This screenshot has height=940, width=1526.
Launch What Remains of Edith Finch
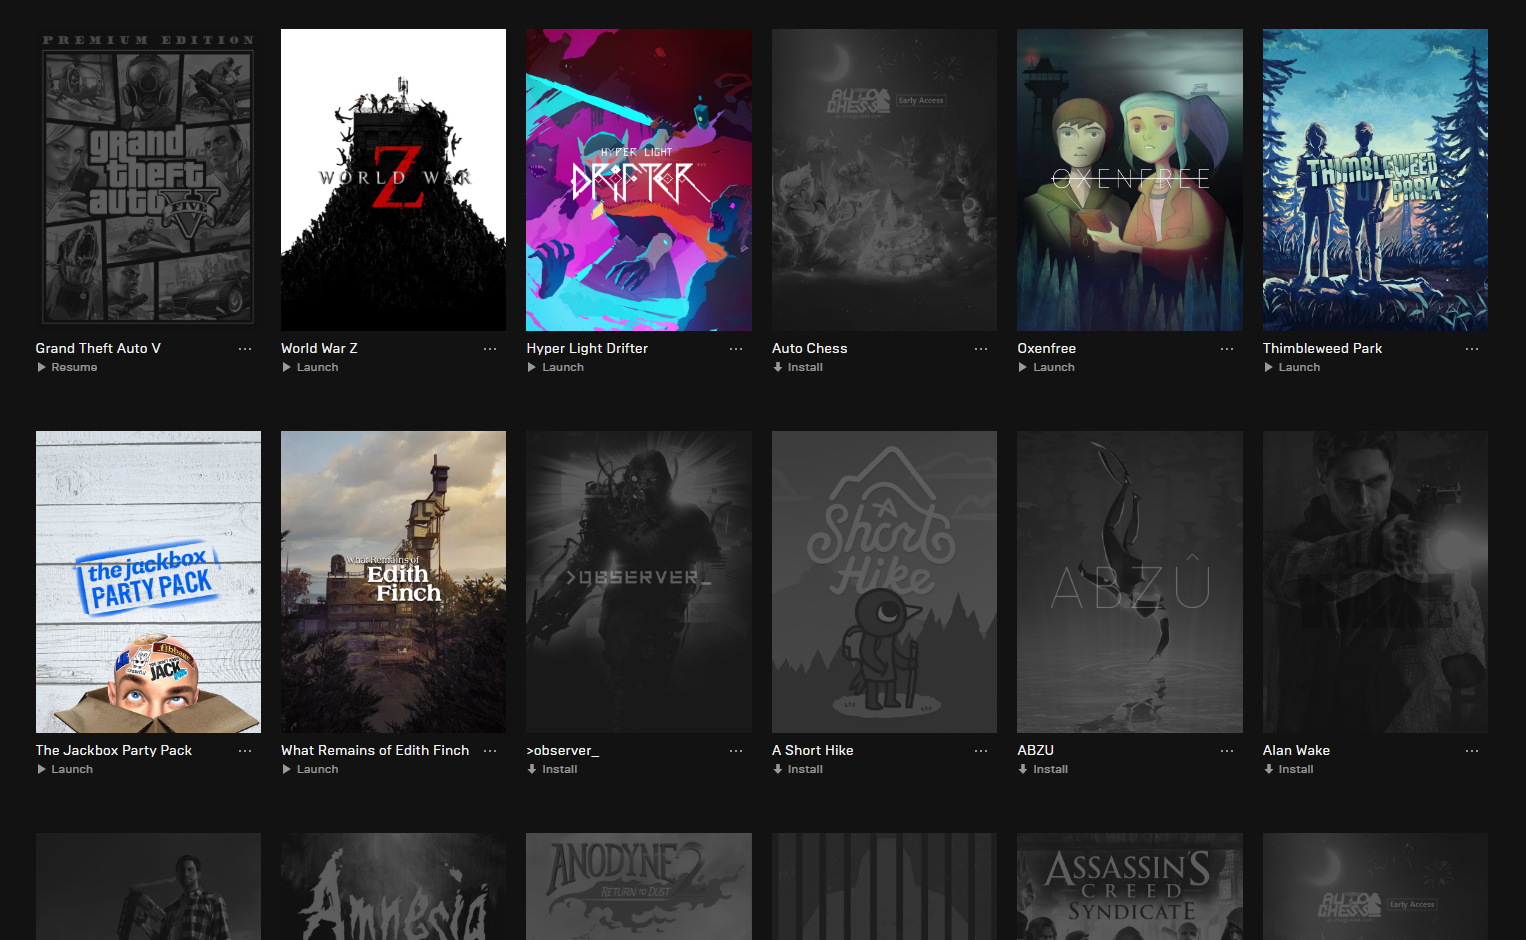310,769
